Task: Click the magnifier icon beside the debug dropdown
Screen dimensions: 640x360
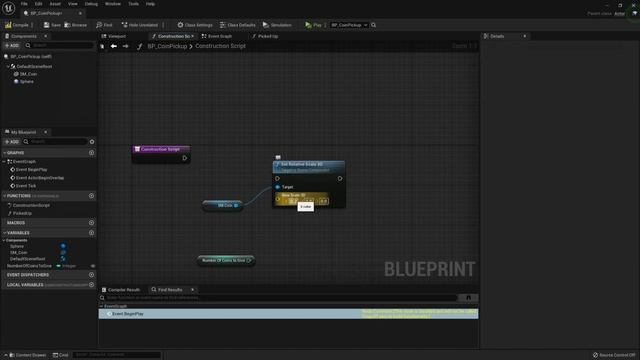Action: pyautogui.click(x=373, y=25)
